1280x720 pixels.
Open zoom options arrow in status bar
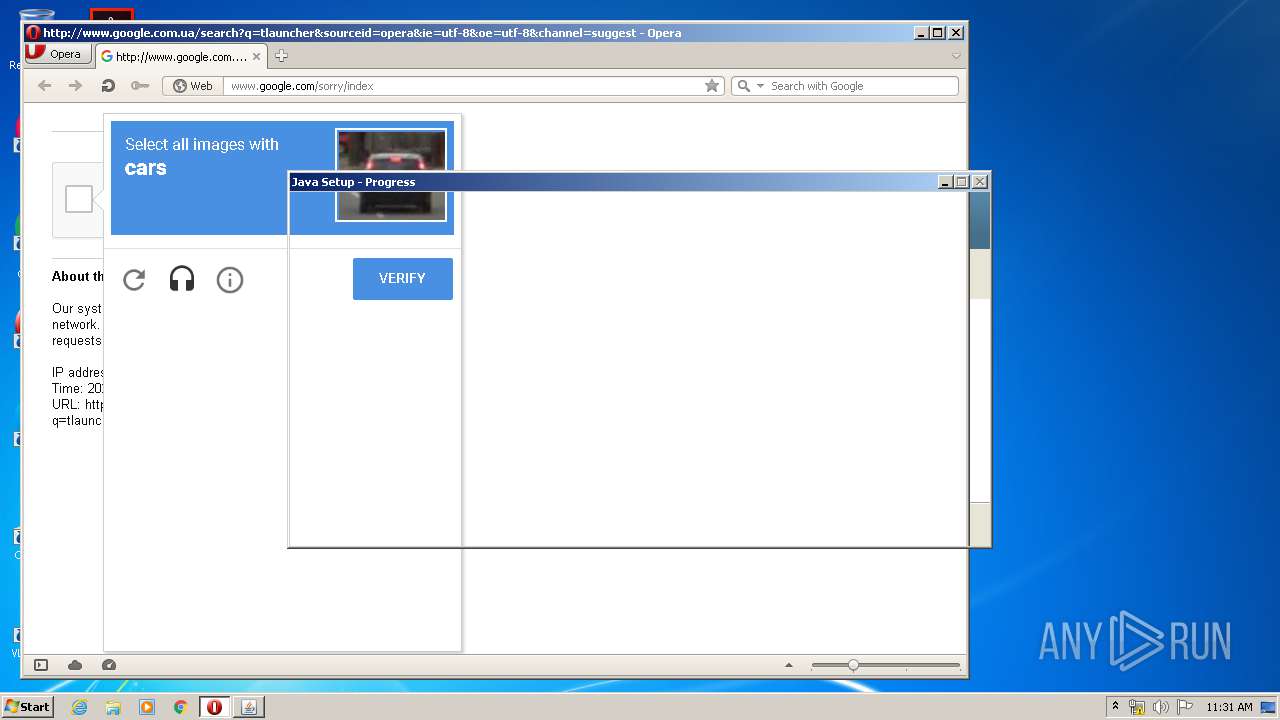pos(789,665)
